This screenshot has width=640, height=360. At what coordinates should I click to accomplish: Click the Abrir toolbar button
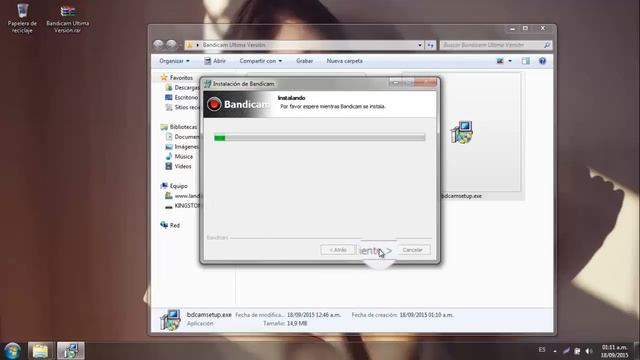(215, 61)
